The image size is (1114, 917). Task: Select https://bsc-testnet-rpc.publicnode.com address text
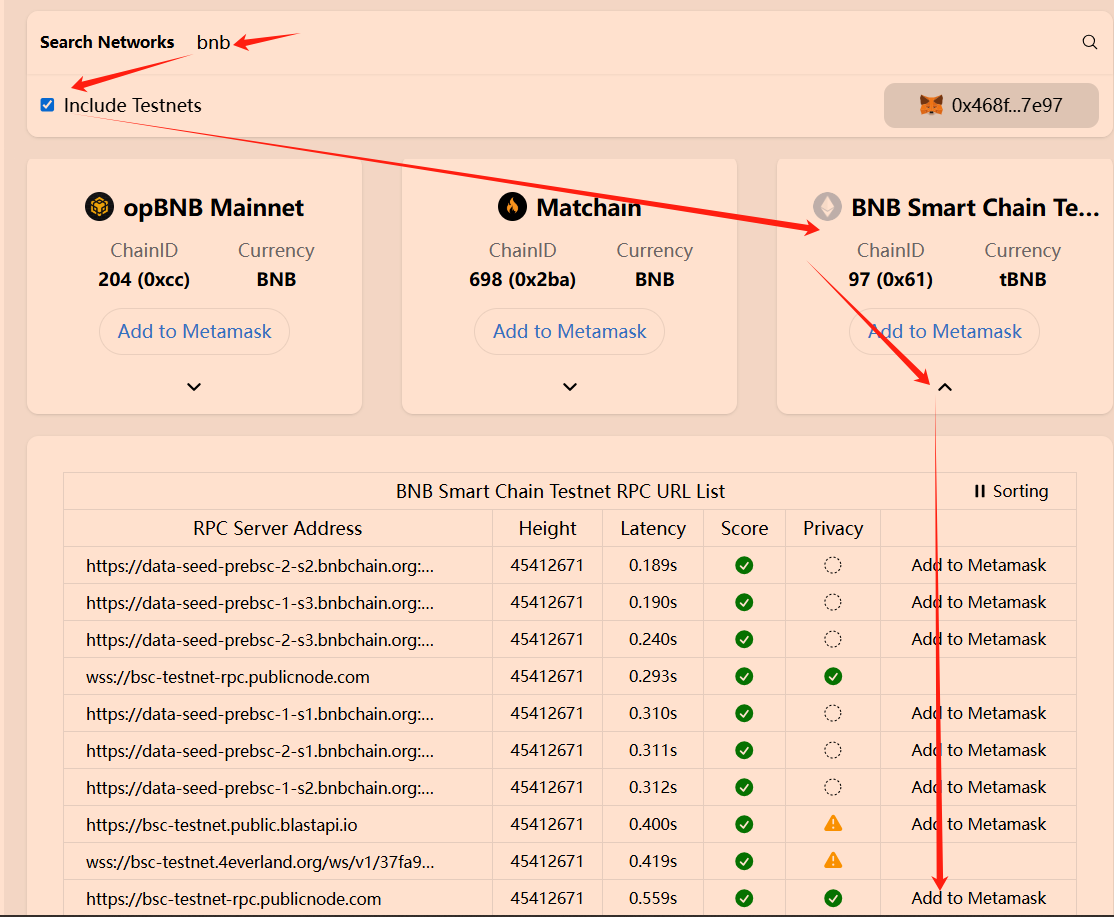pyautogui.click(x=234, y=899)
